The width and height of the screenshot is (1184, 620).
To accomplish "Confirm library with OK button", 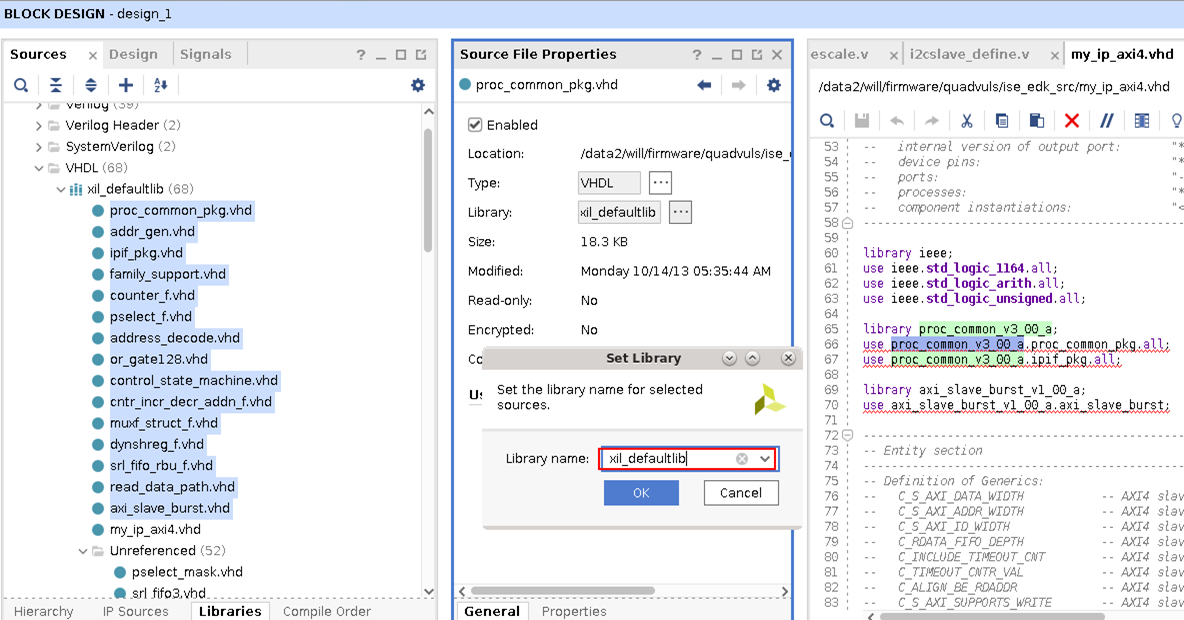I will pyautogui.click(x=641, y=493).
